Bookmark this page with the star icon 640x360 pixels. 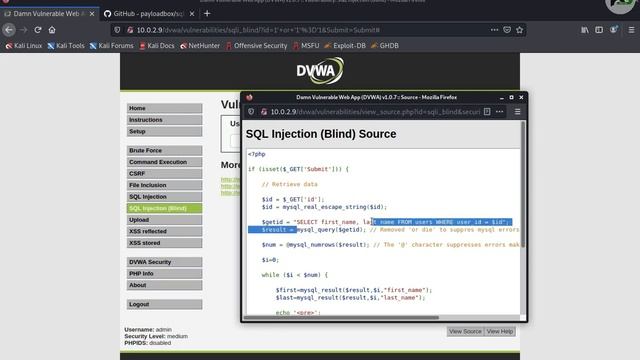520,30
